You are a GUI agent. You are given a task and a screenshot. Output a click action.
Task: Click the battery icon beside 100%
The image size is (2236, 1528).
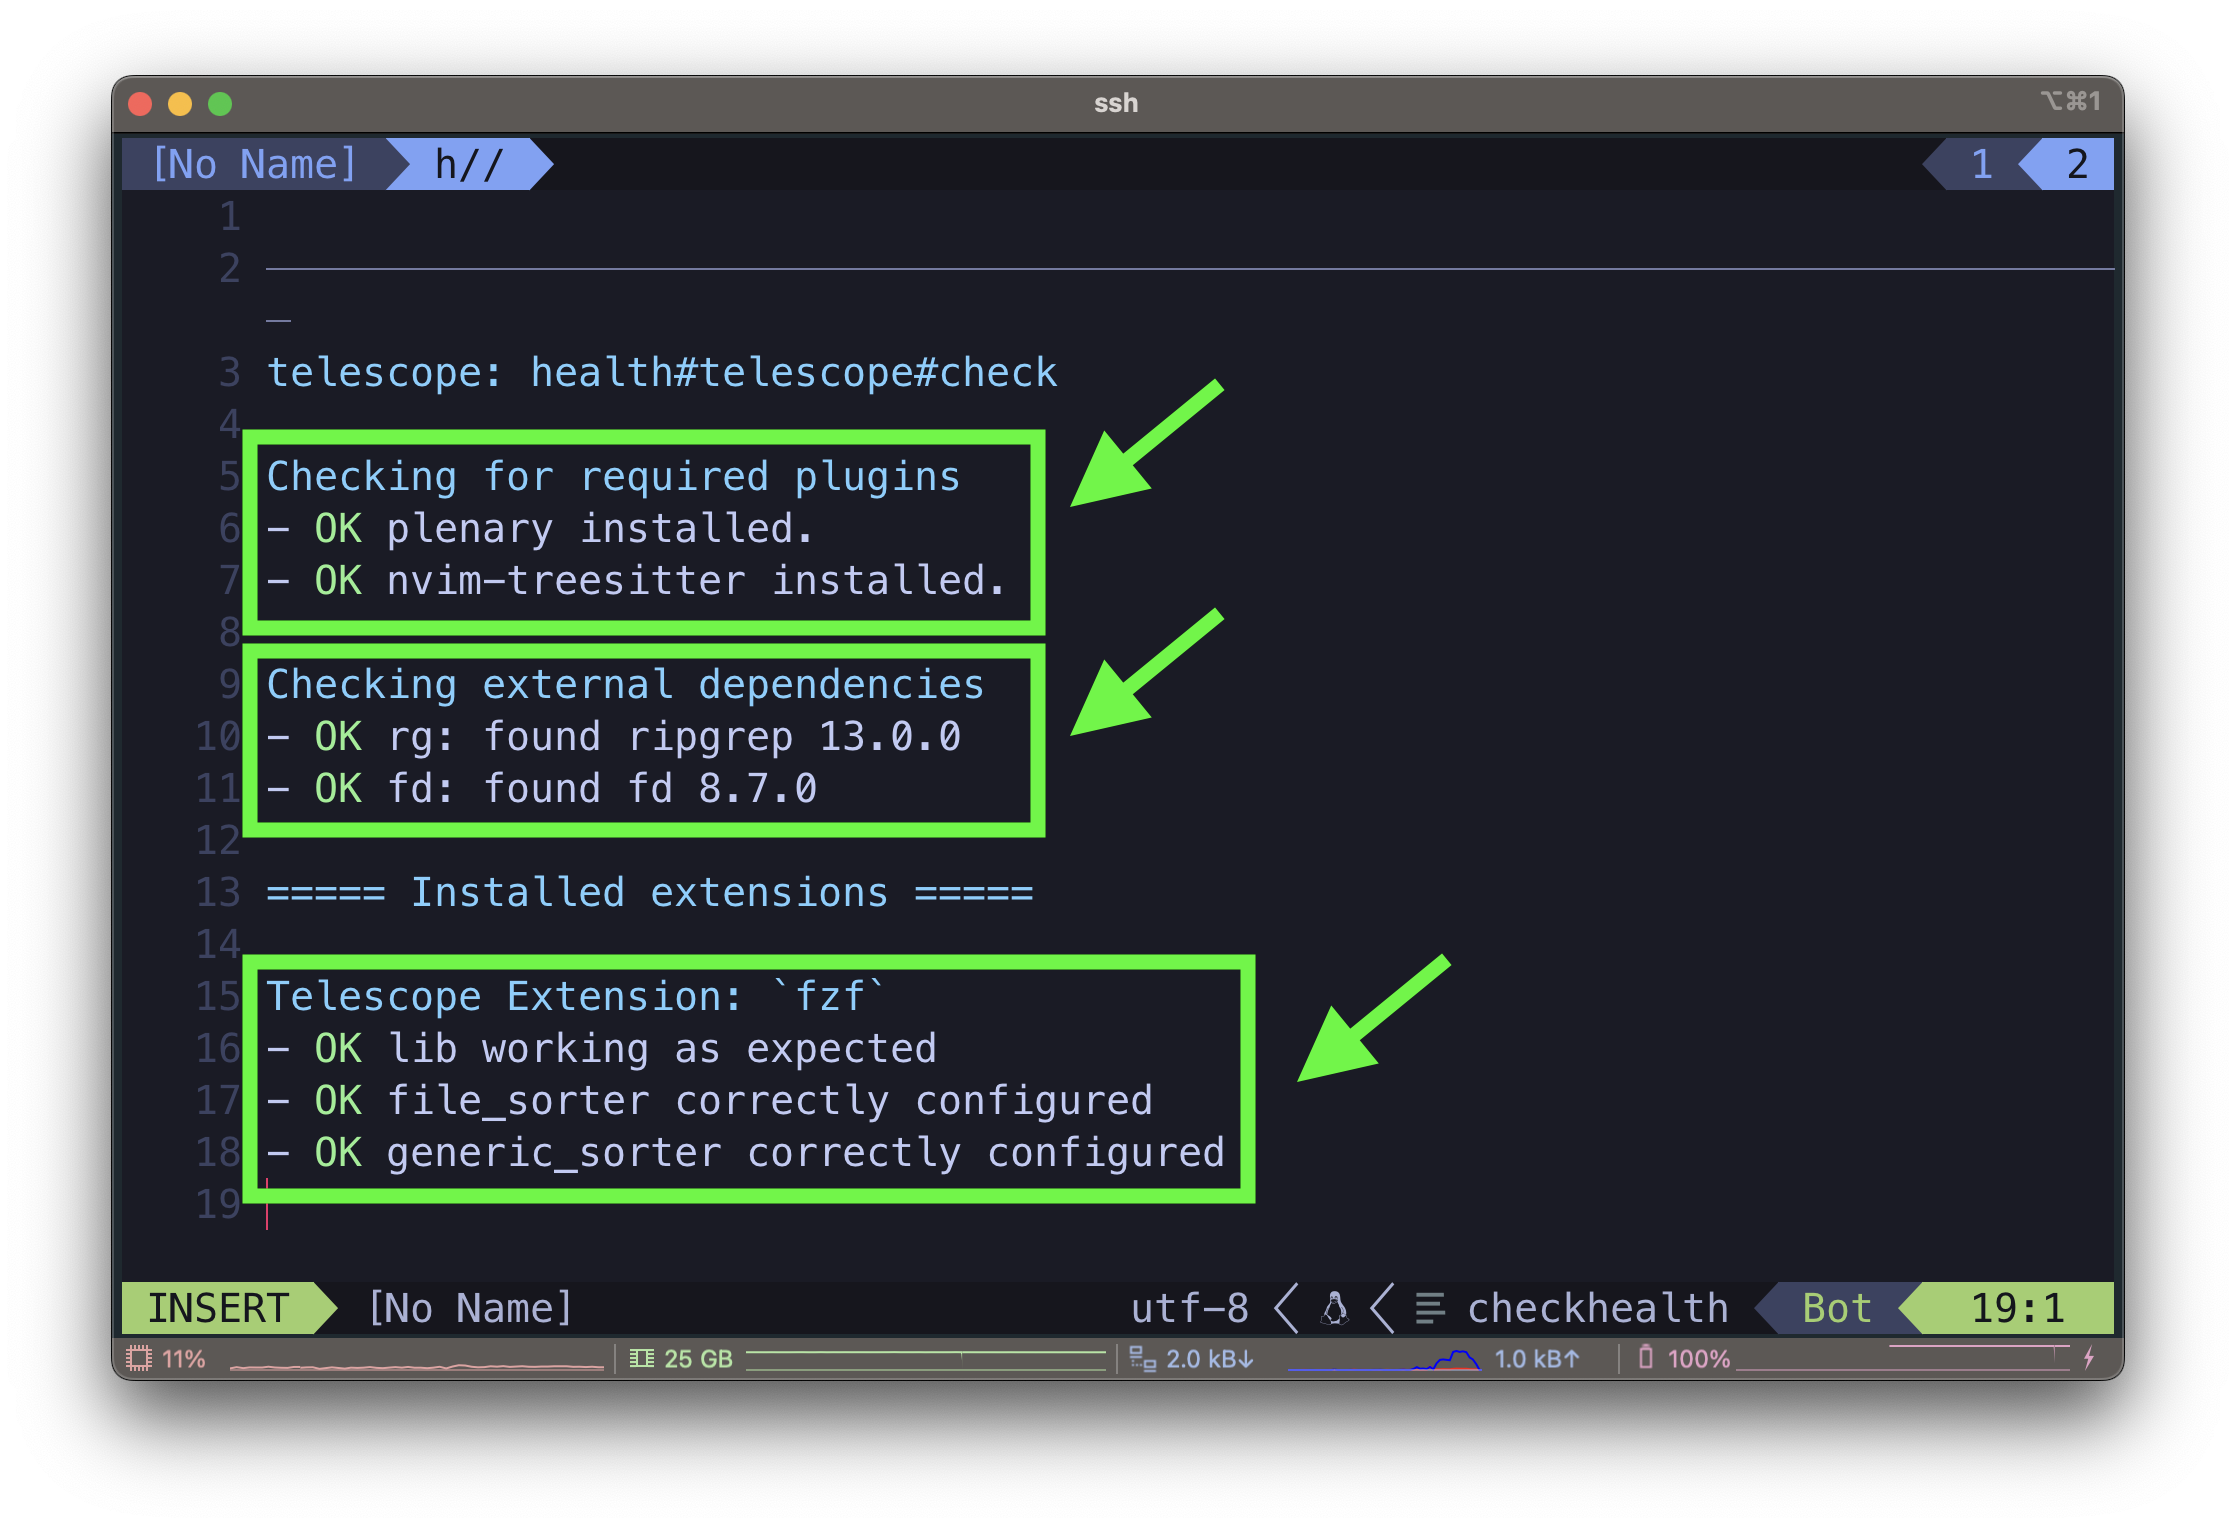pos(1646,1357)
